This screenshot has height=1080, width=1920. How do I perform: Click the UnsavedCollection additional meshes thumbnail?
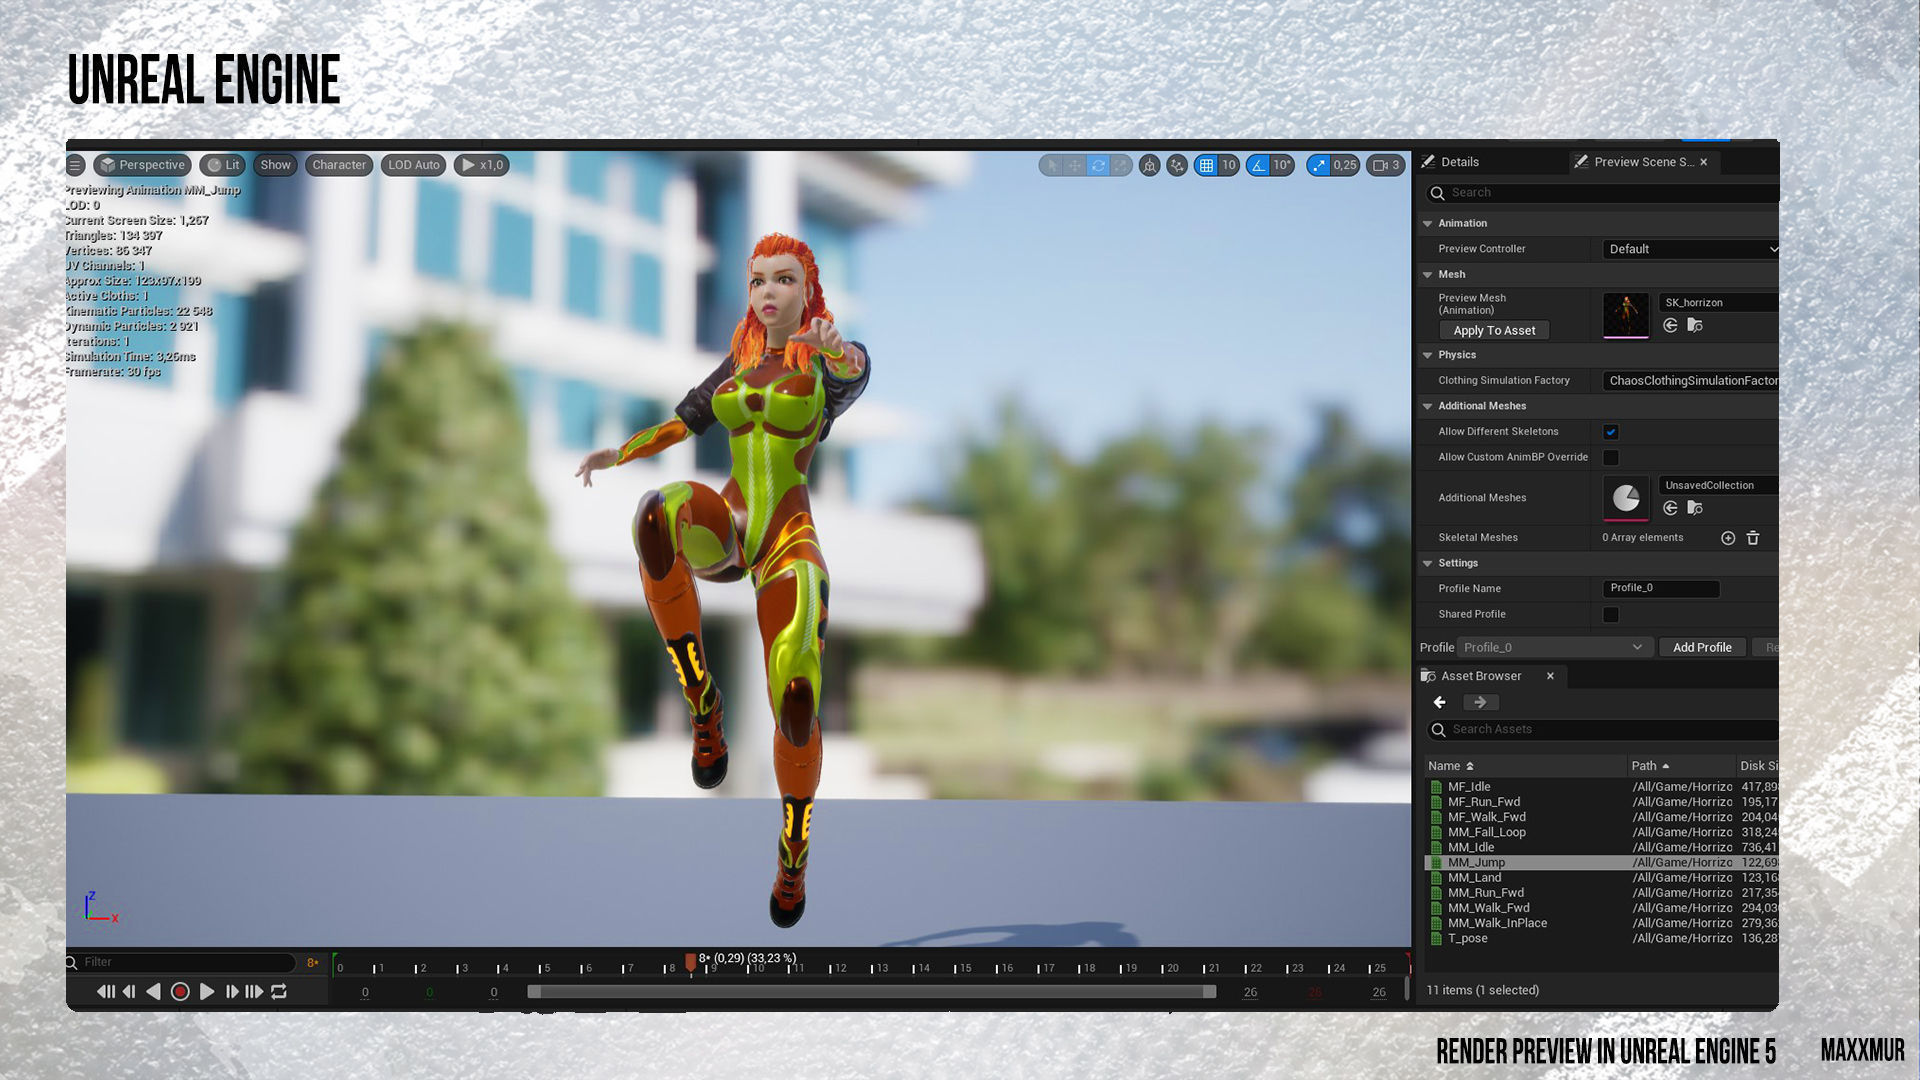1626,498
